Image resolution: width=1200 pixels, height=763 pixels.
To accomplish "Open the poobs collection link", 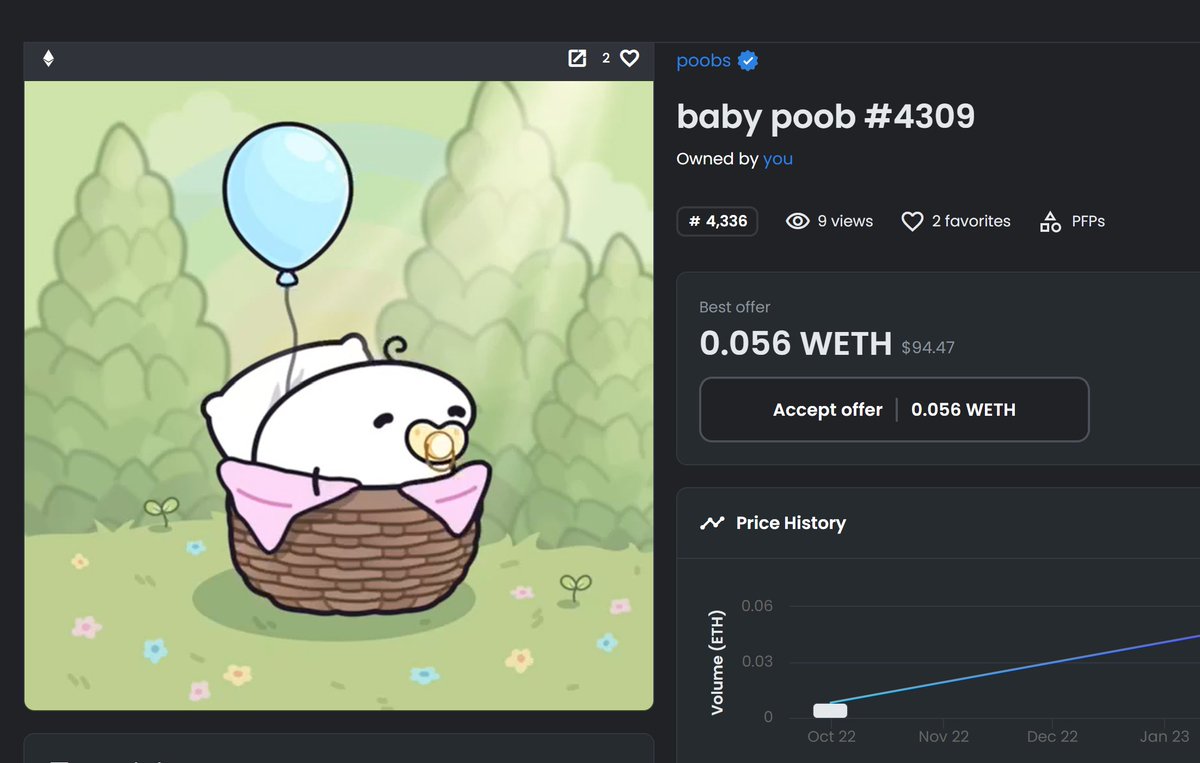I will pyautogui.click(x=703, y=61).
